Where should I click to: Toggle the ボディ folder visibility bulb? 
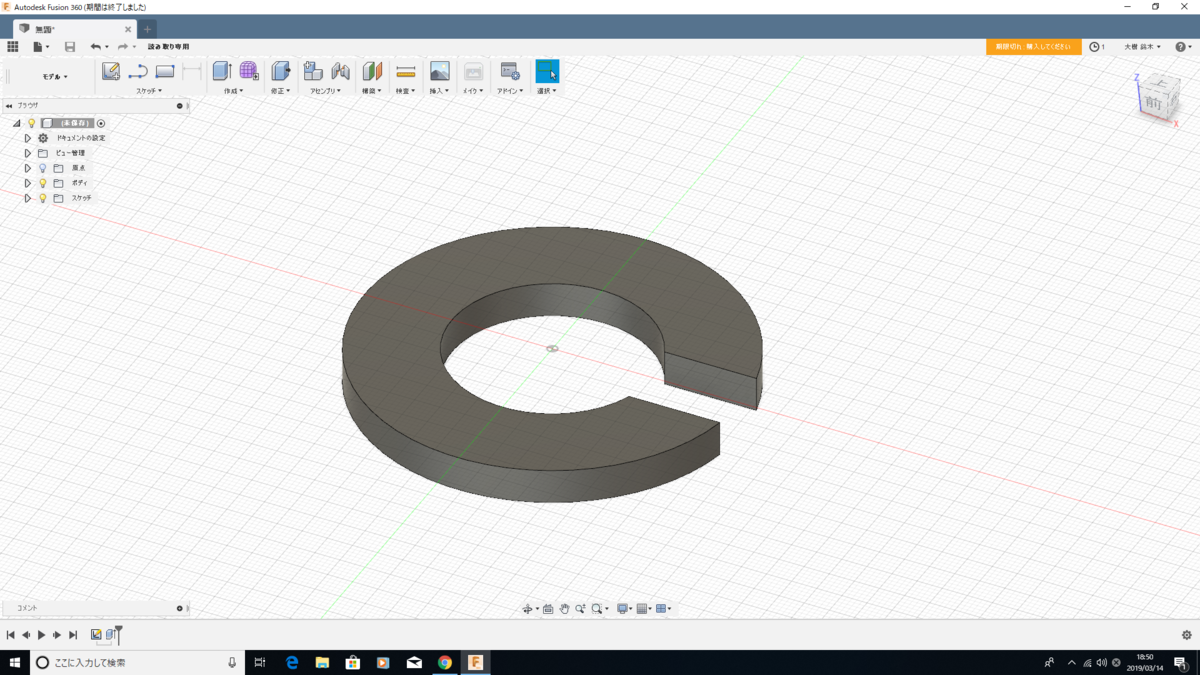(43, 183)
